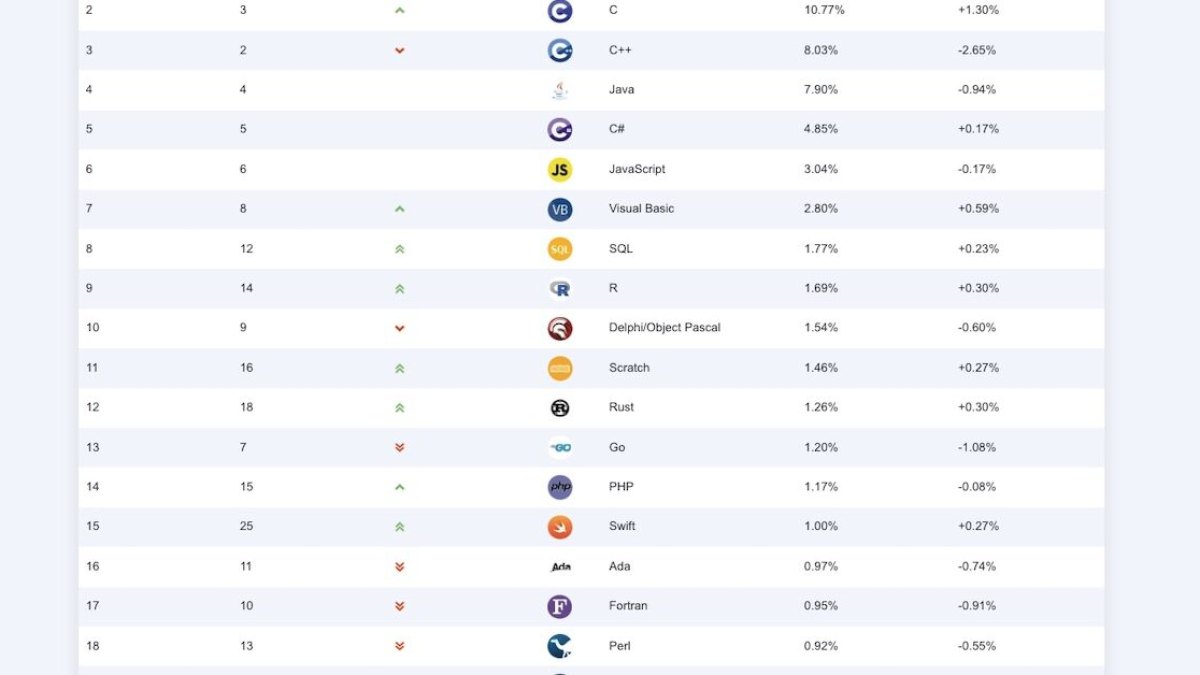The image size is (1200, 675).
Task: Click the Perl language name
Action: click(620, 646)
